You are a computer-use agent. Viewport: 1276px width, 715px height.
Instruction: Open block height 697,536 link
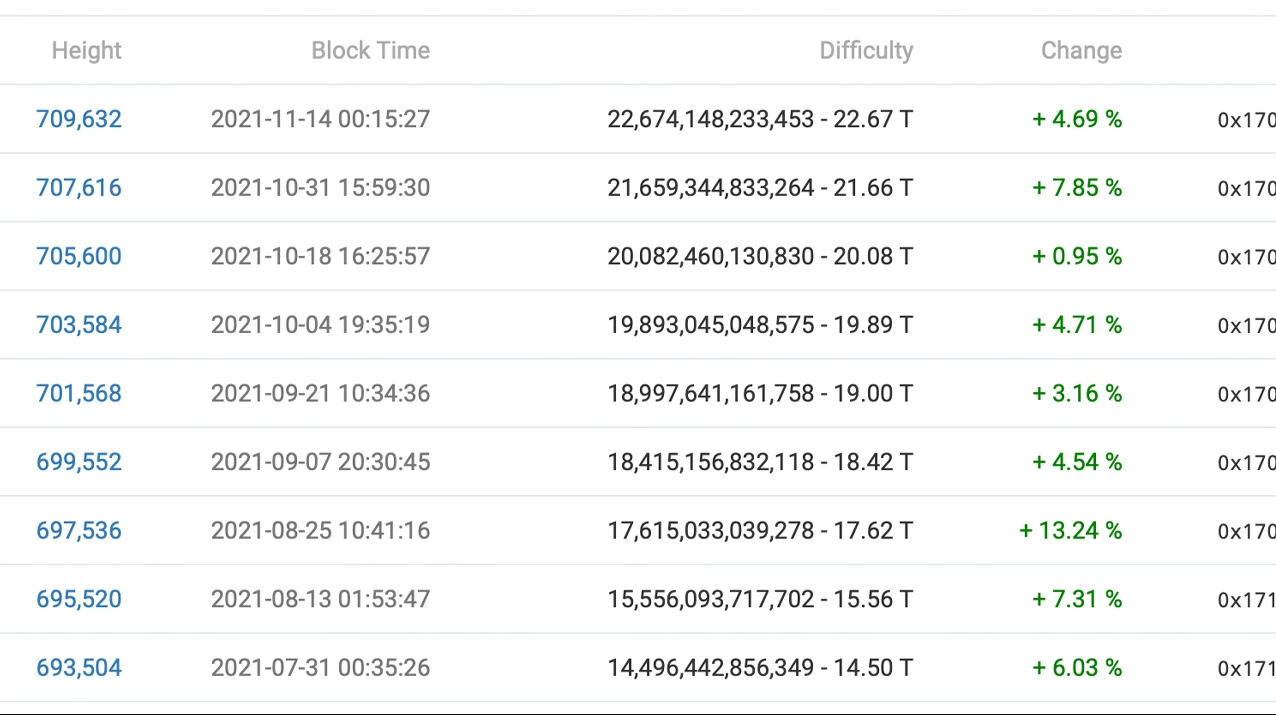pos(79,530)
